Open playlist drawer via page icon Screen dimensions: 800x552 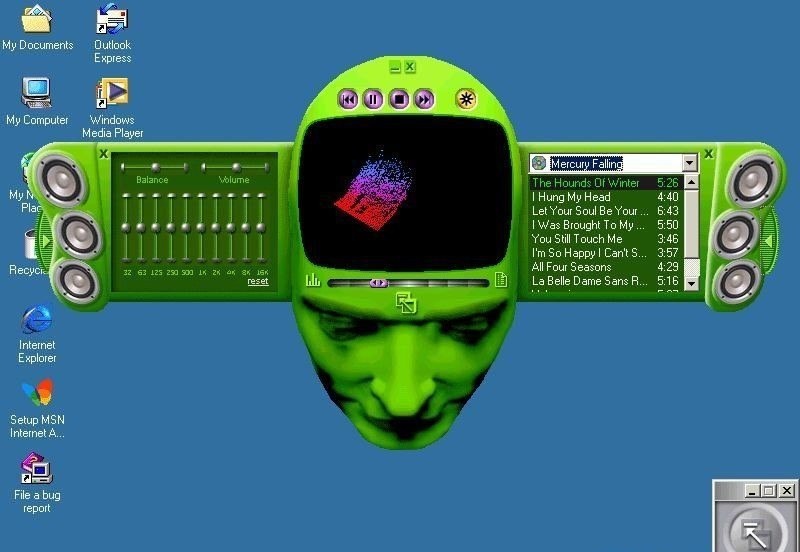click(x=501, y=280)
